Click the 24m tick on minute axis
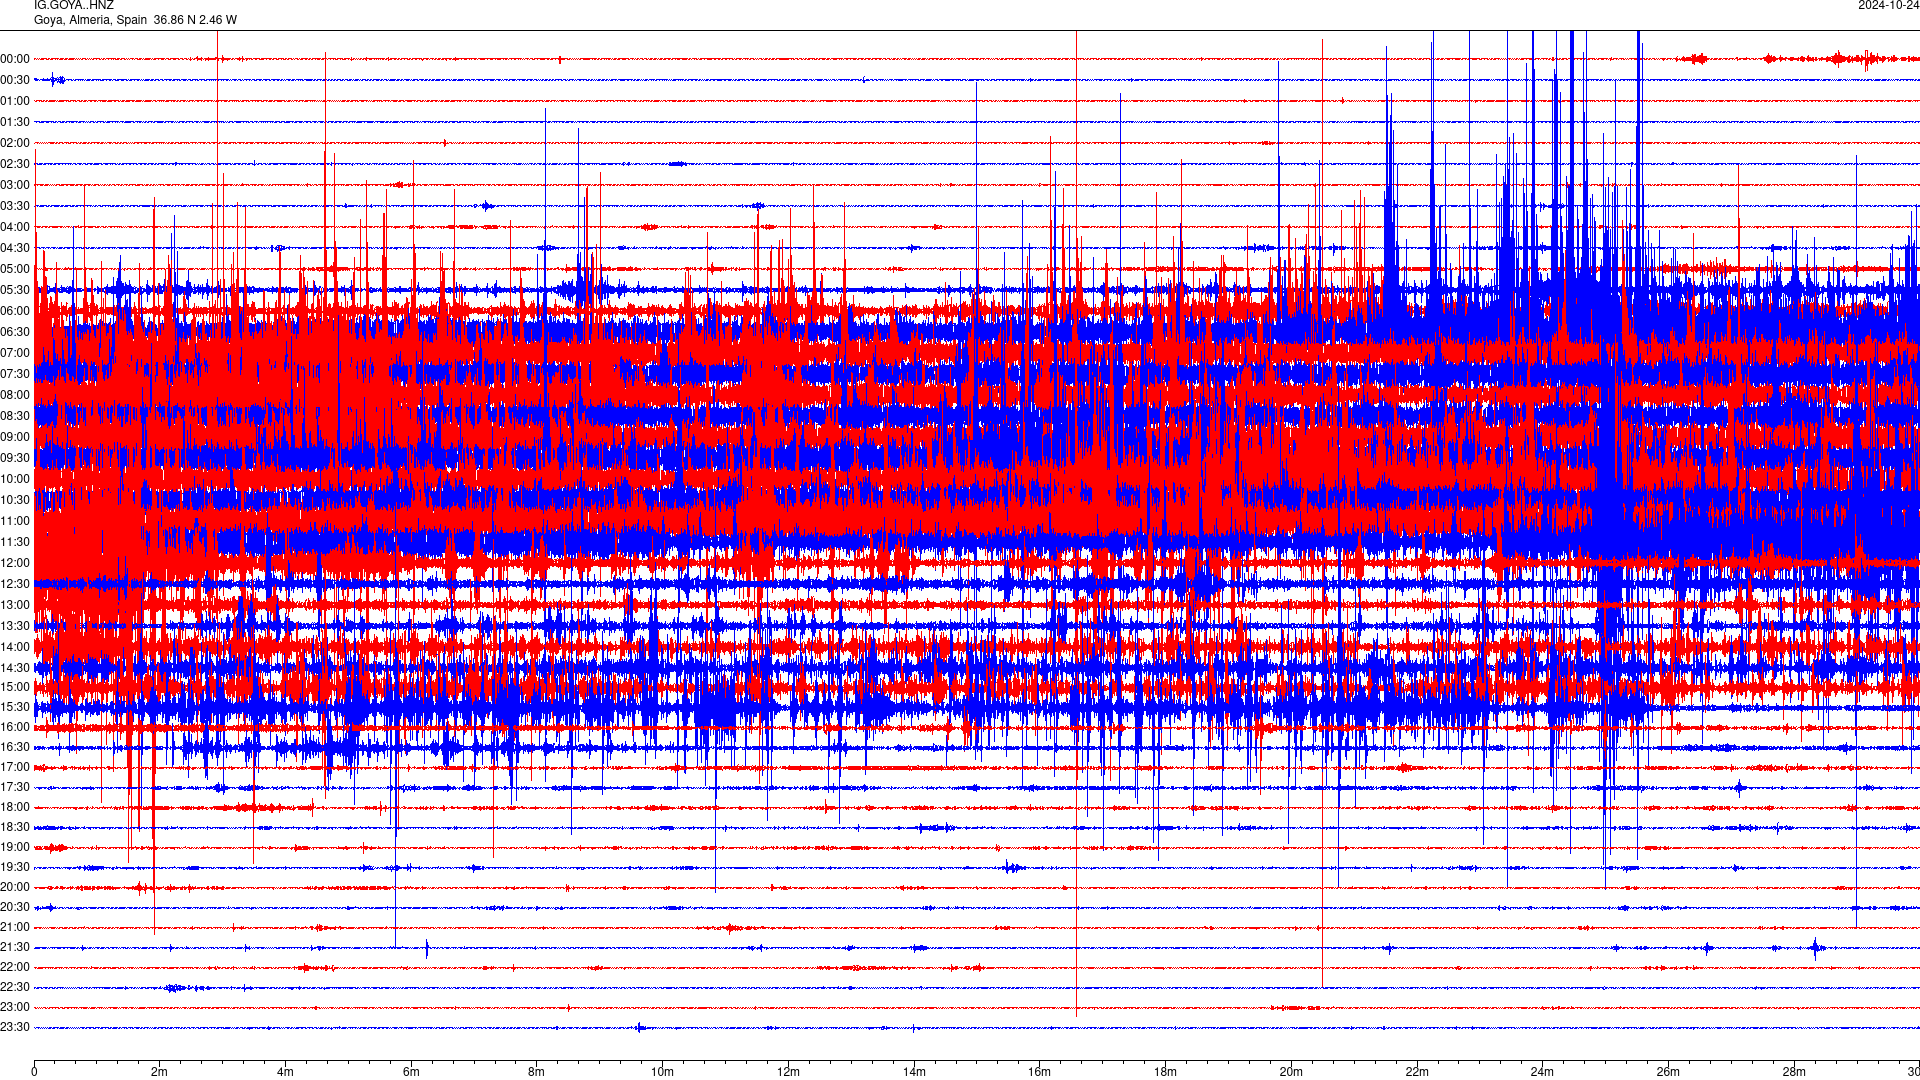Image resolution: width=1920 pixels, height=1080 pixels. tap(1542, 1072)
